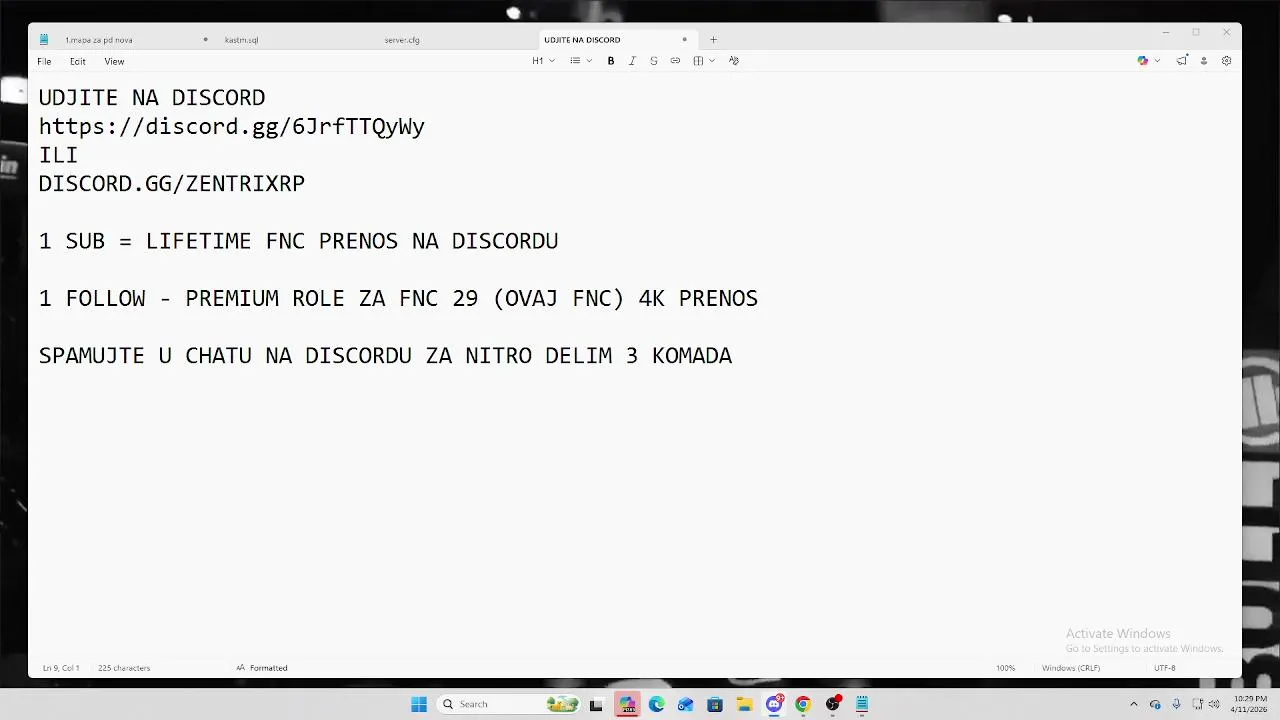The width and height of the screenshot is (1280, 720).
Task: Click UTF-8 encoding indicator
Action: pyautogui.click(x=1165, y=668)
